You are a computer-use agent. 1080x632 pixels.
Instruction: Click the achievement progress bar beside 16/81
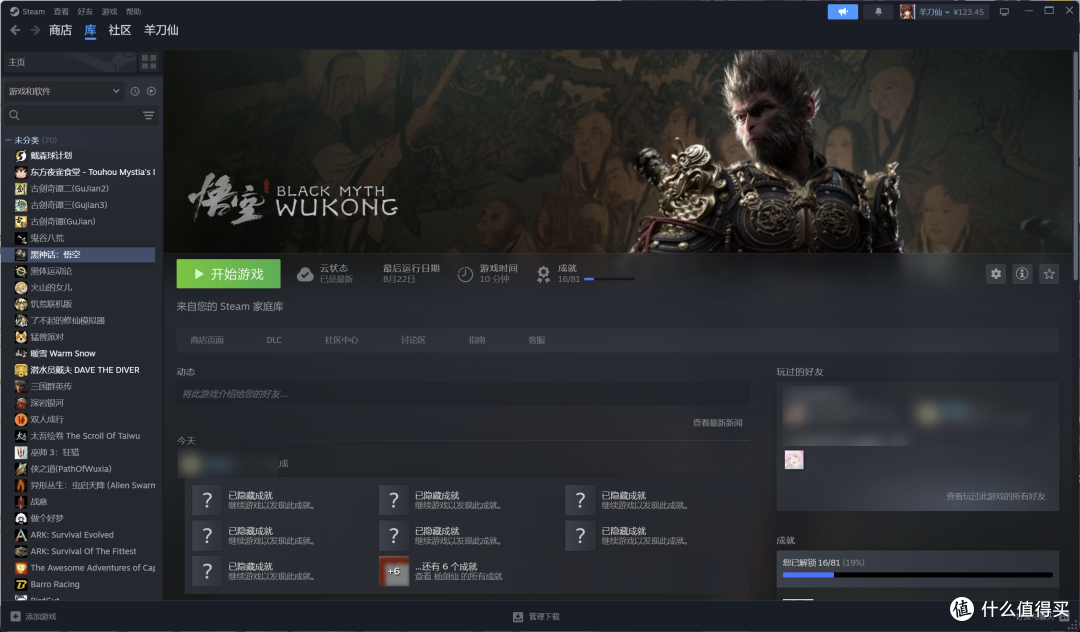coord(609,279)
